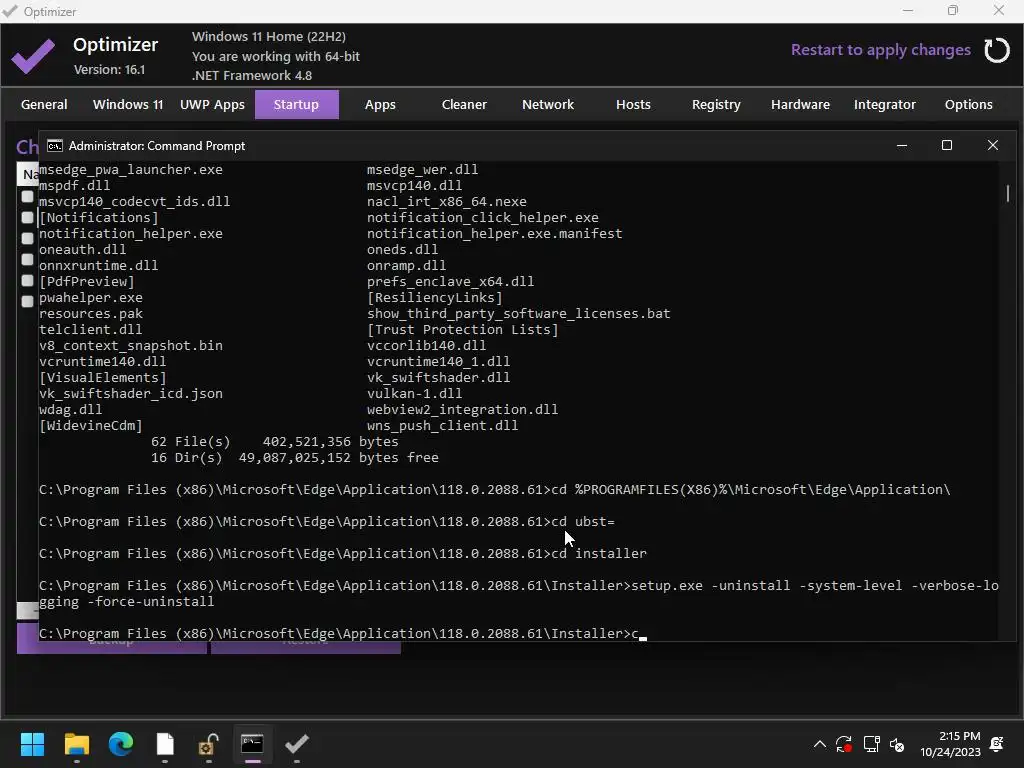Open the notification bell in tray

[997, 744]
